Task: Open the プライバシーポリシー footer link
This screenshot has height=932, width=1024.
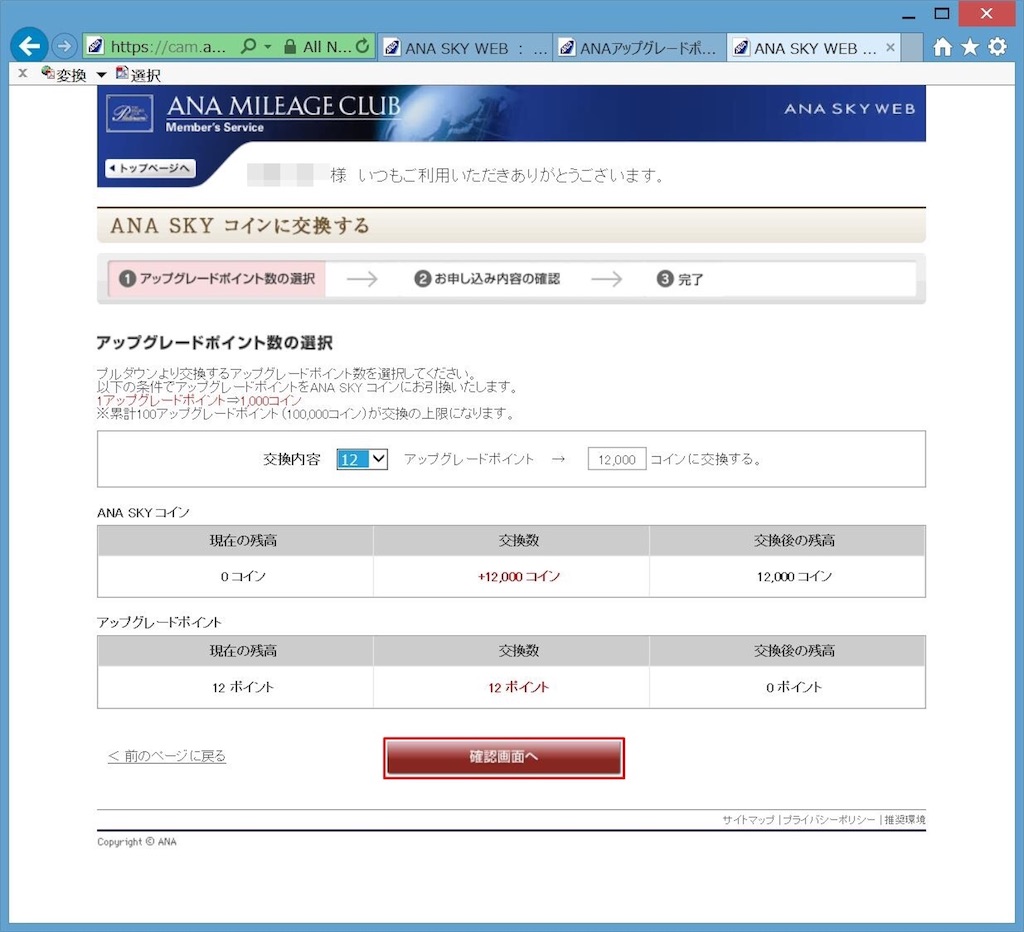Action: point(828,820)
